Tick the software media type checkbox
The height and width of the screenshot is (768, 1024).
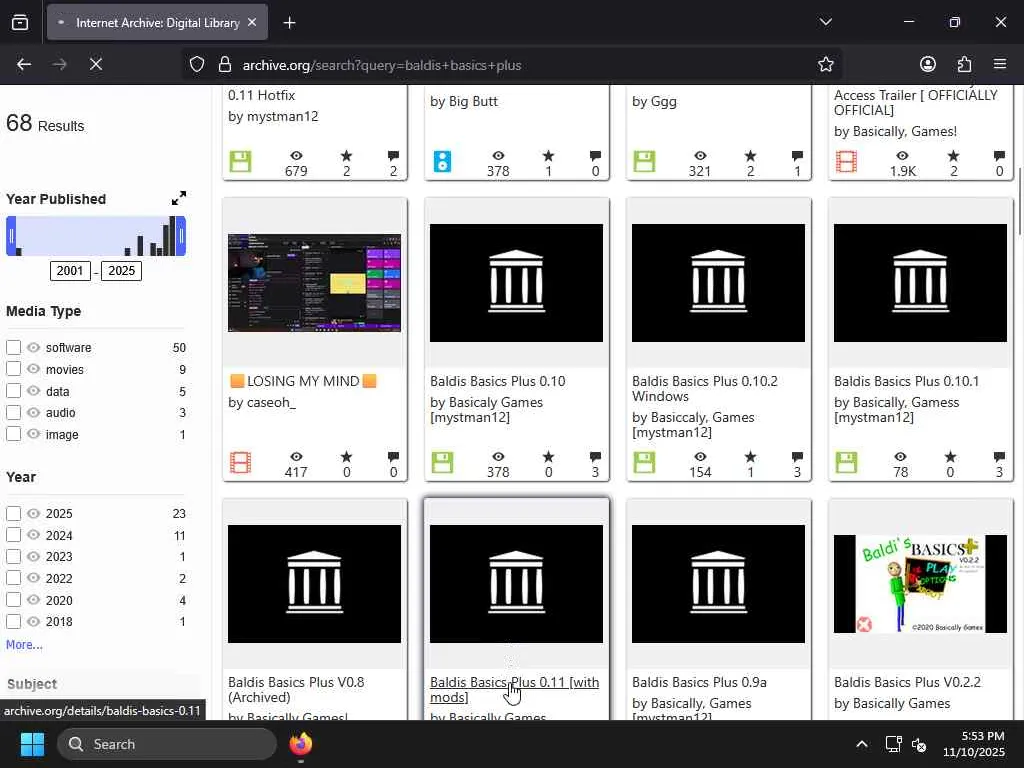coord(14,347)
